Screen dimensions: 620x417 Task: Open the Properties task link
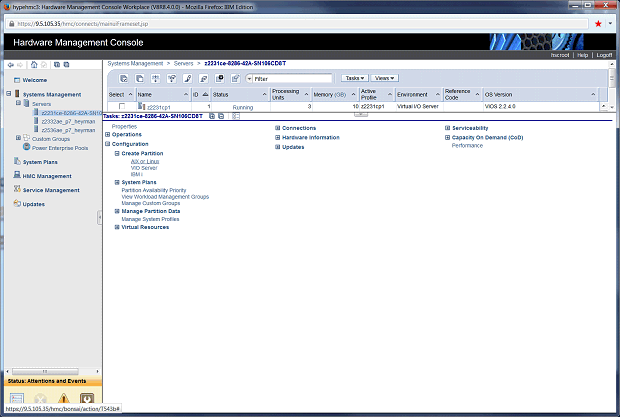pyautogui.click(x=124, y=126)
